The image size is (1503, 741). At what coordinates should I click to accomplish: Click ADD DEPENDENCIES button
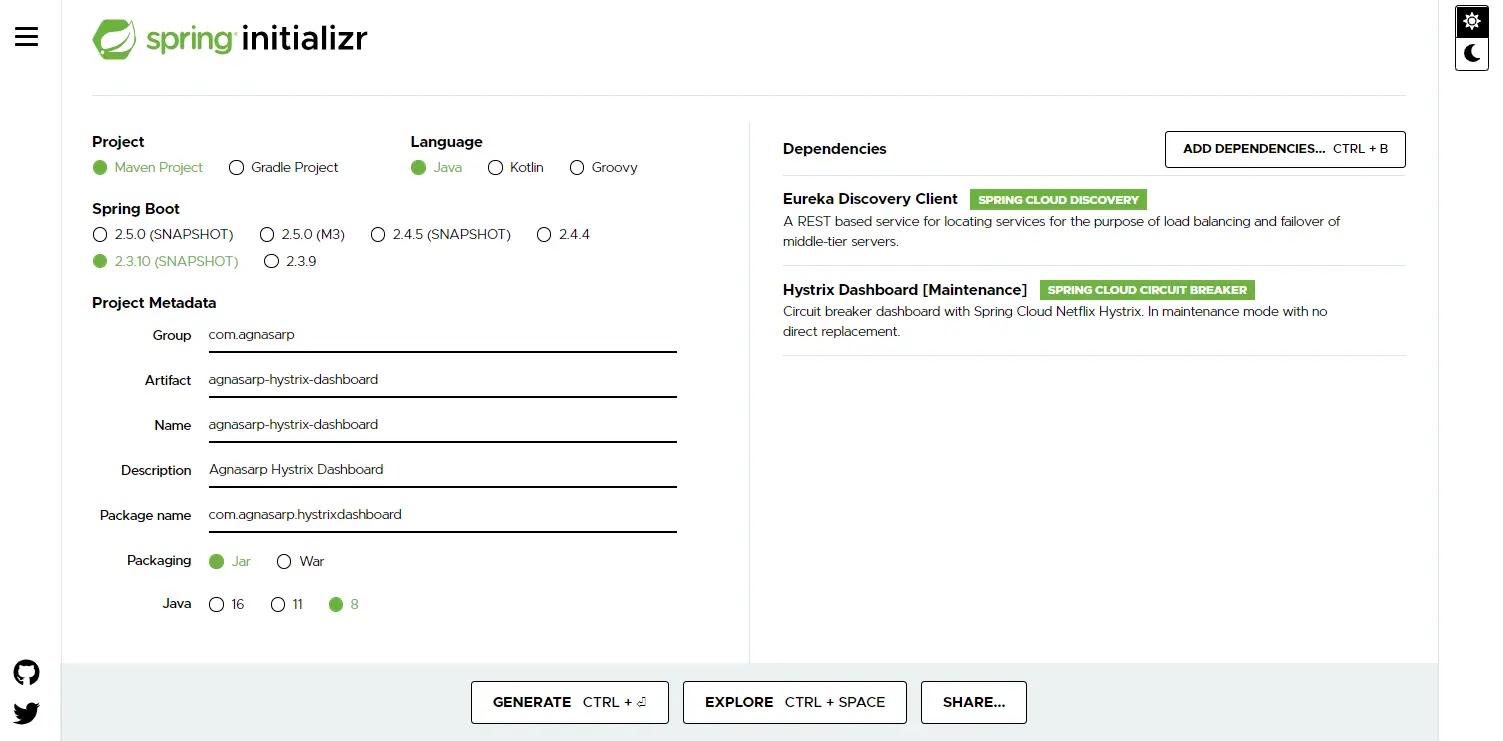(1285, 149)
